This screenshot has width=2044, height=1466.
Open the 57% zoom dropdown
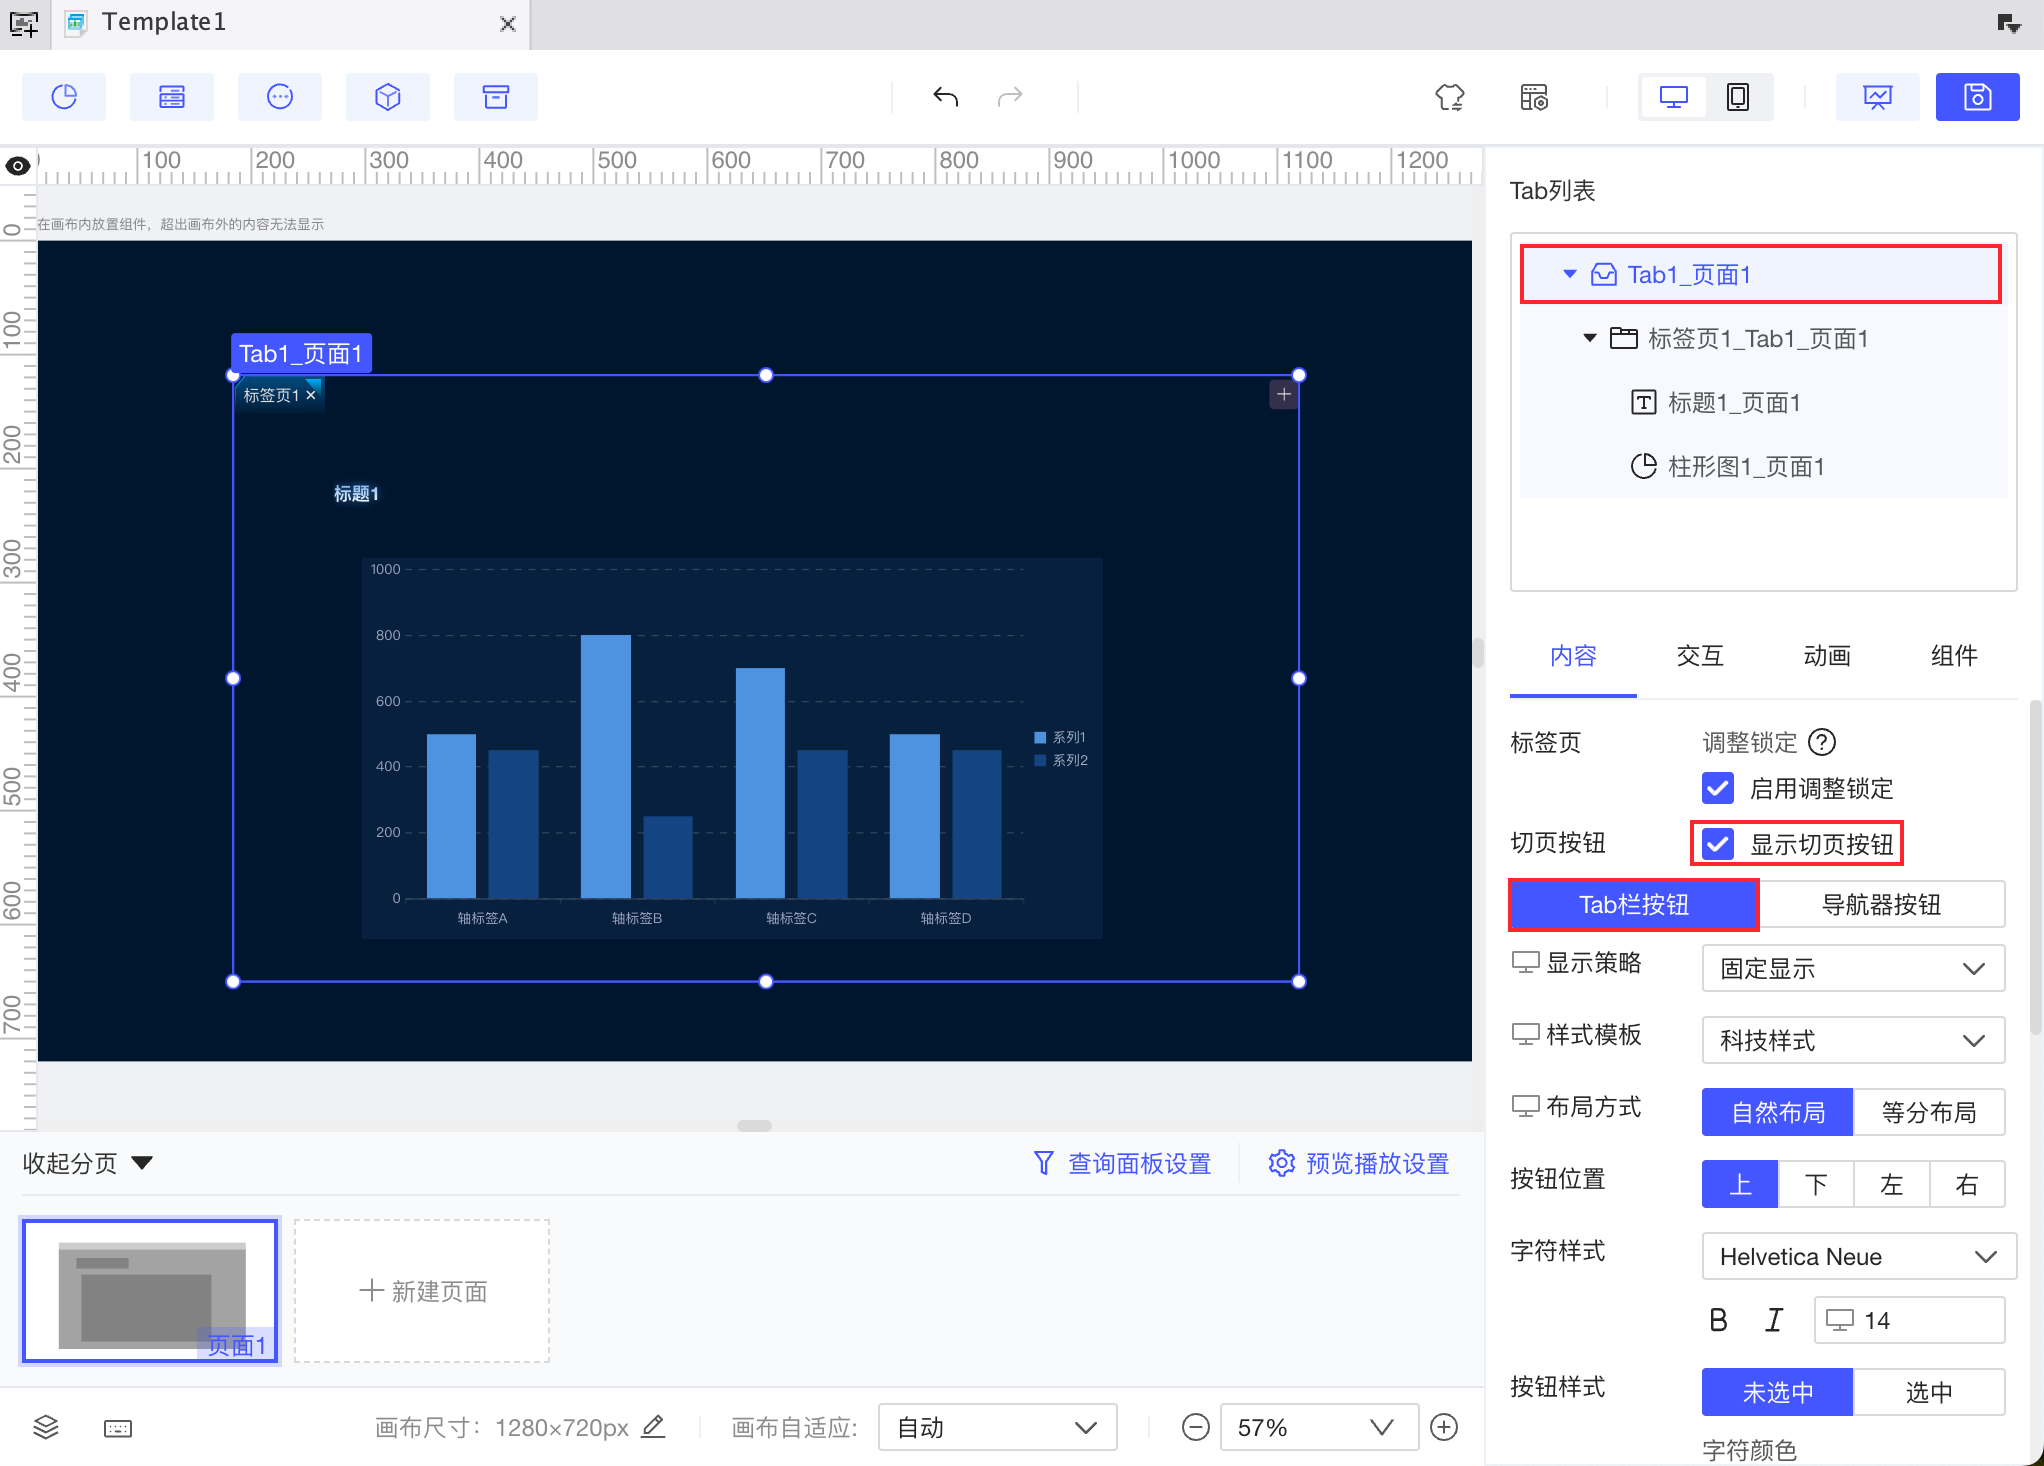pos(1318,1427)
